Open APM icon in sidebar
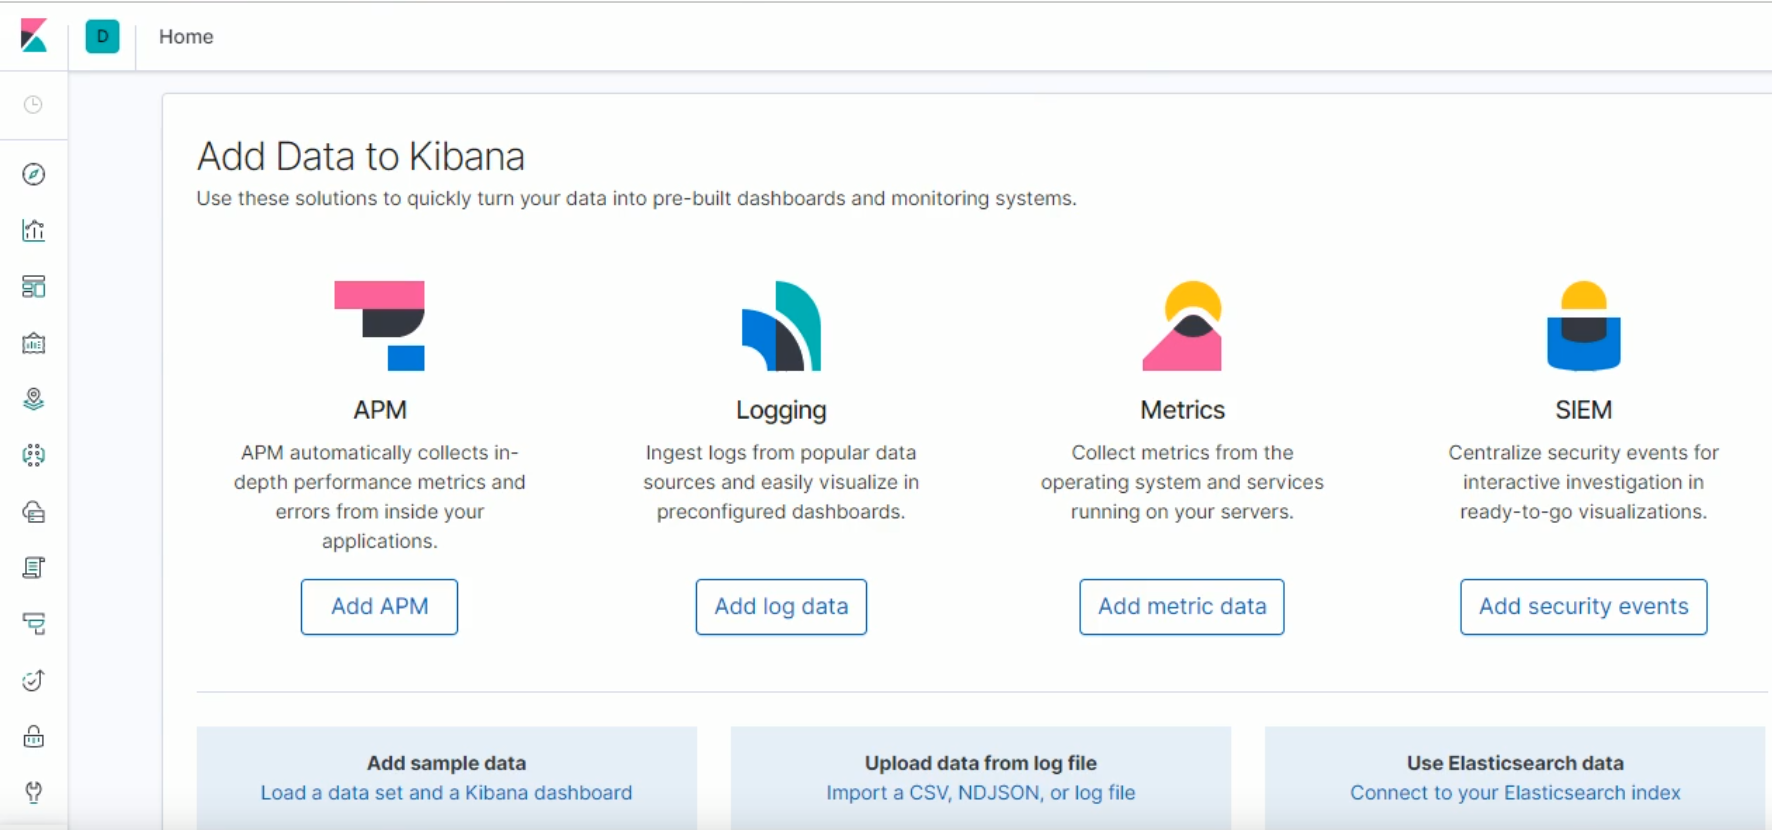This screenshot has width=1772, height=830. point(33,624)
